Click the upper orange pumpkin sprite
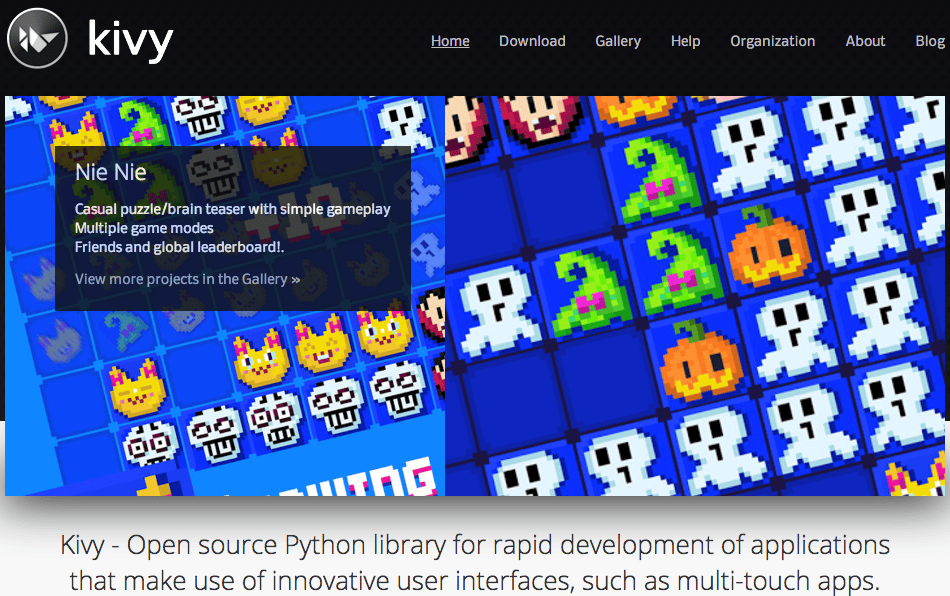The width and height of the screenshot is (950, 596). [x=768, y=246]
